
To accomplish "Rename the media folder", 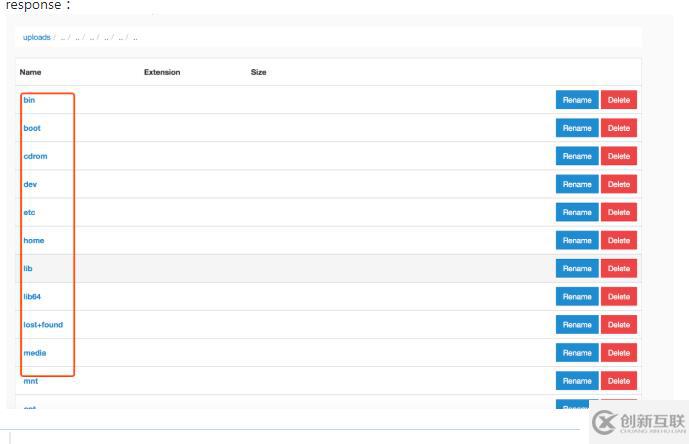I will [x=577, y=353].
